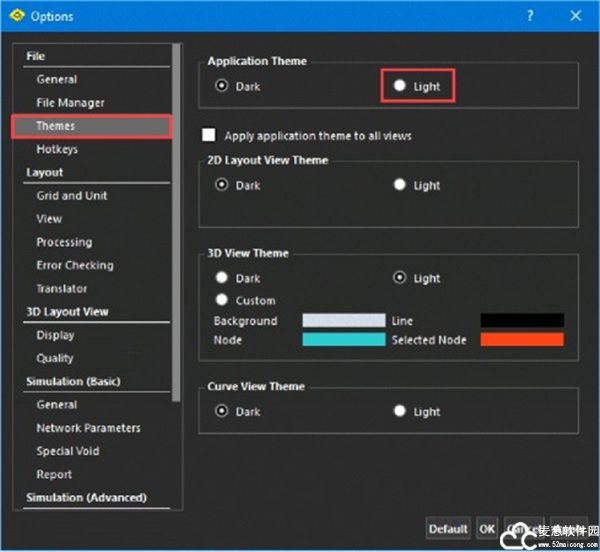This screenshot has height=552, width=600.
Task: Open the Background color swatch
Action: (343, 321)
